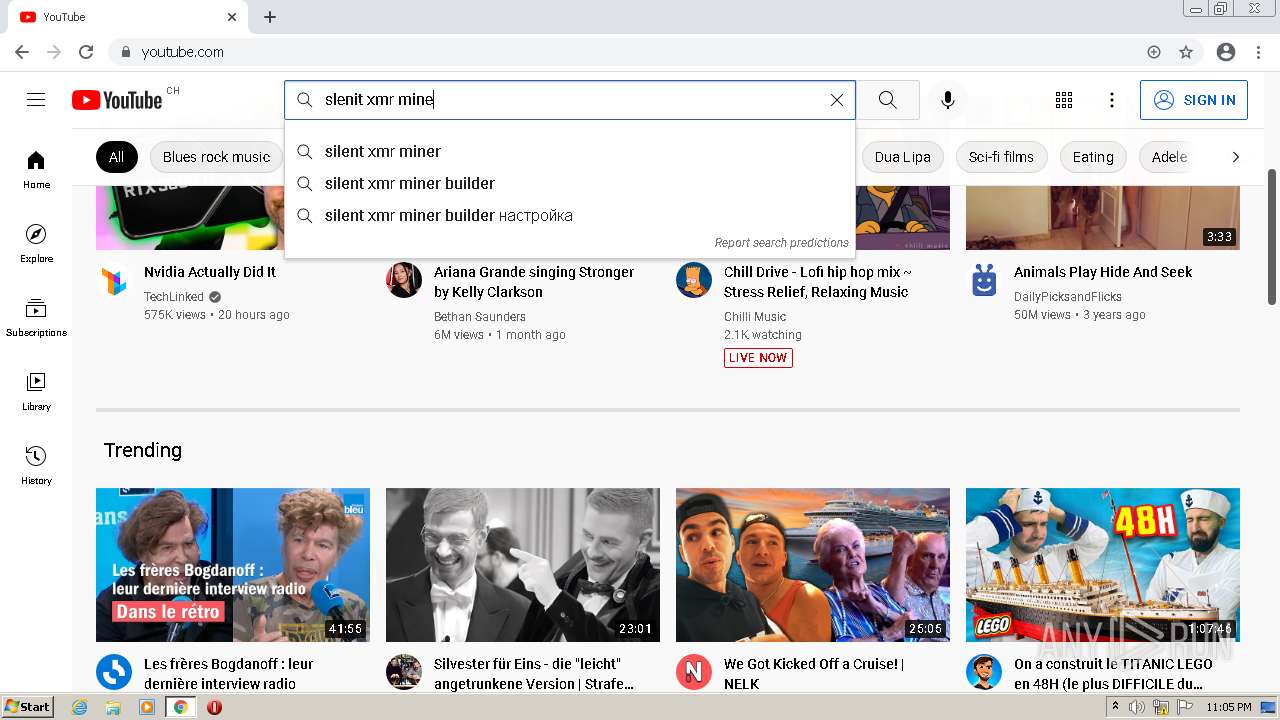The width and height of the screenshot is (1280, 720).
Task: Choose suggestion 'silent xmr miner'
Action: click(x=570, y=151)
